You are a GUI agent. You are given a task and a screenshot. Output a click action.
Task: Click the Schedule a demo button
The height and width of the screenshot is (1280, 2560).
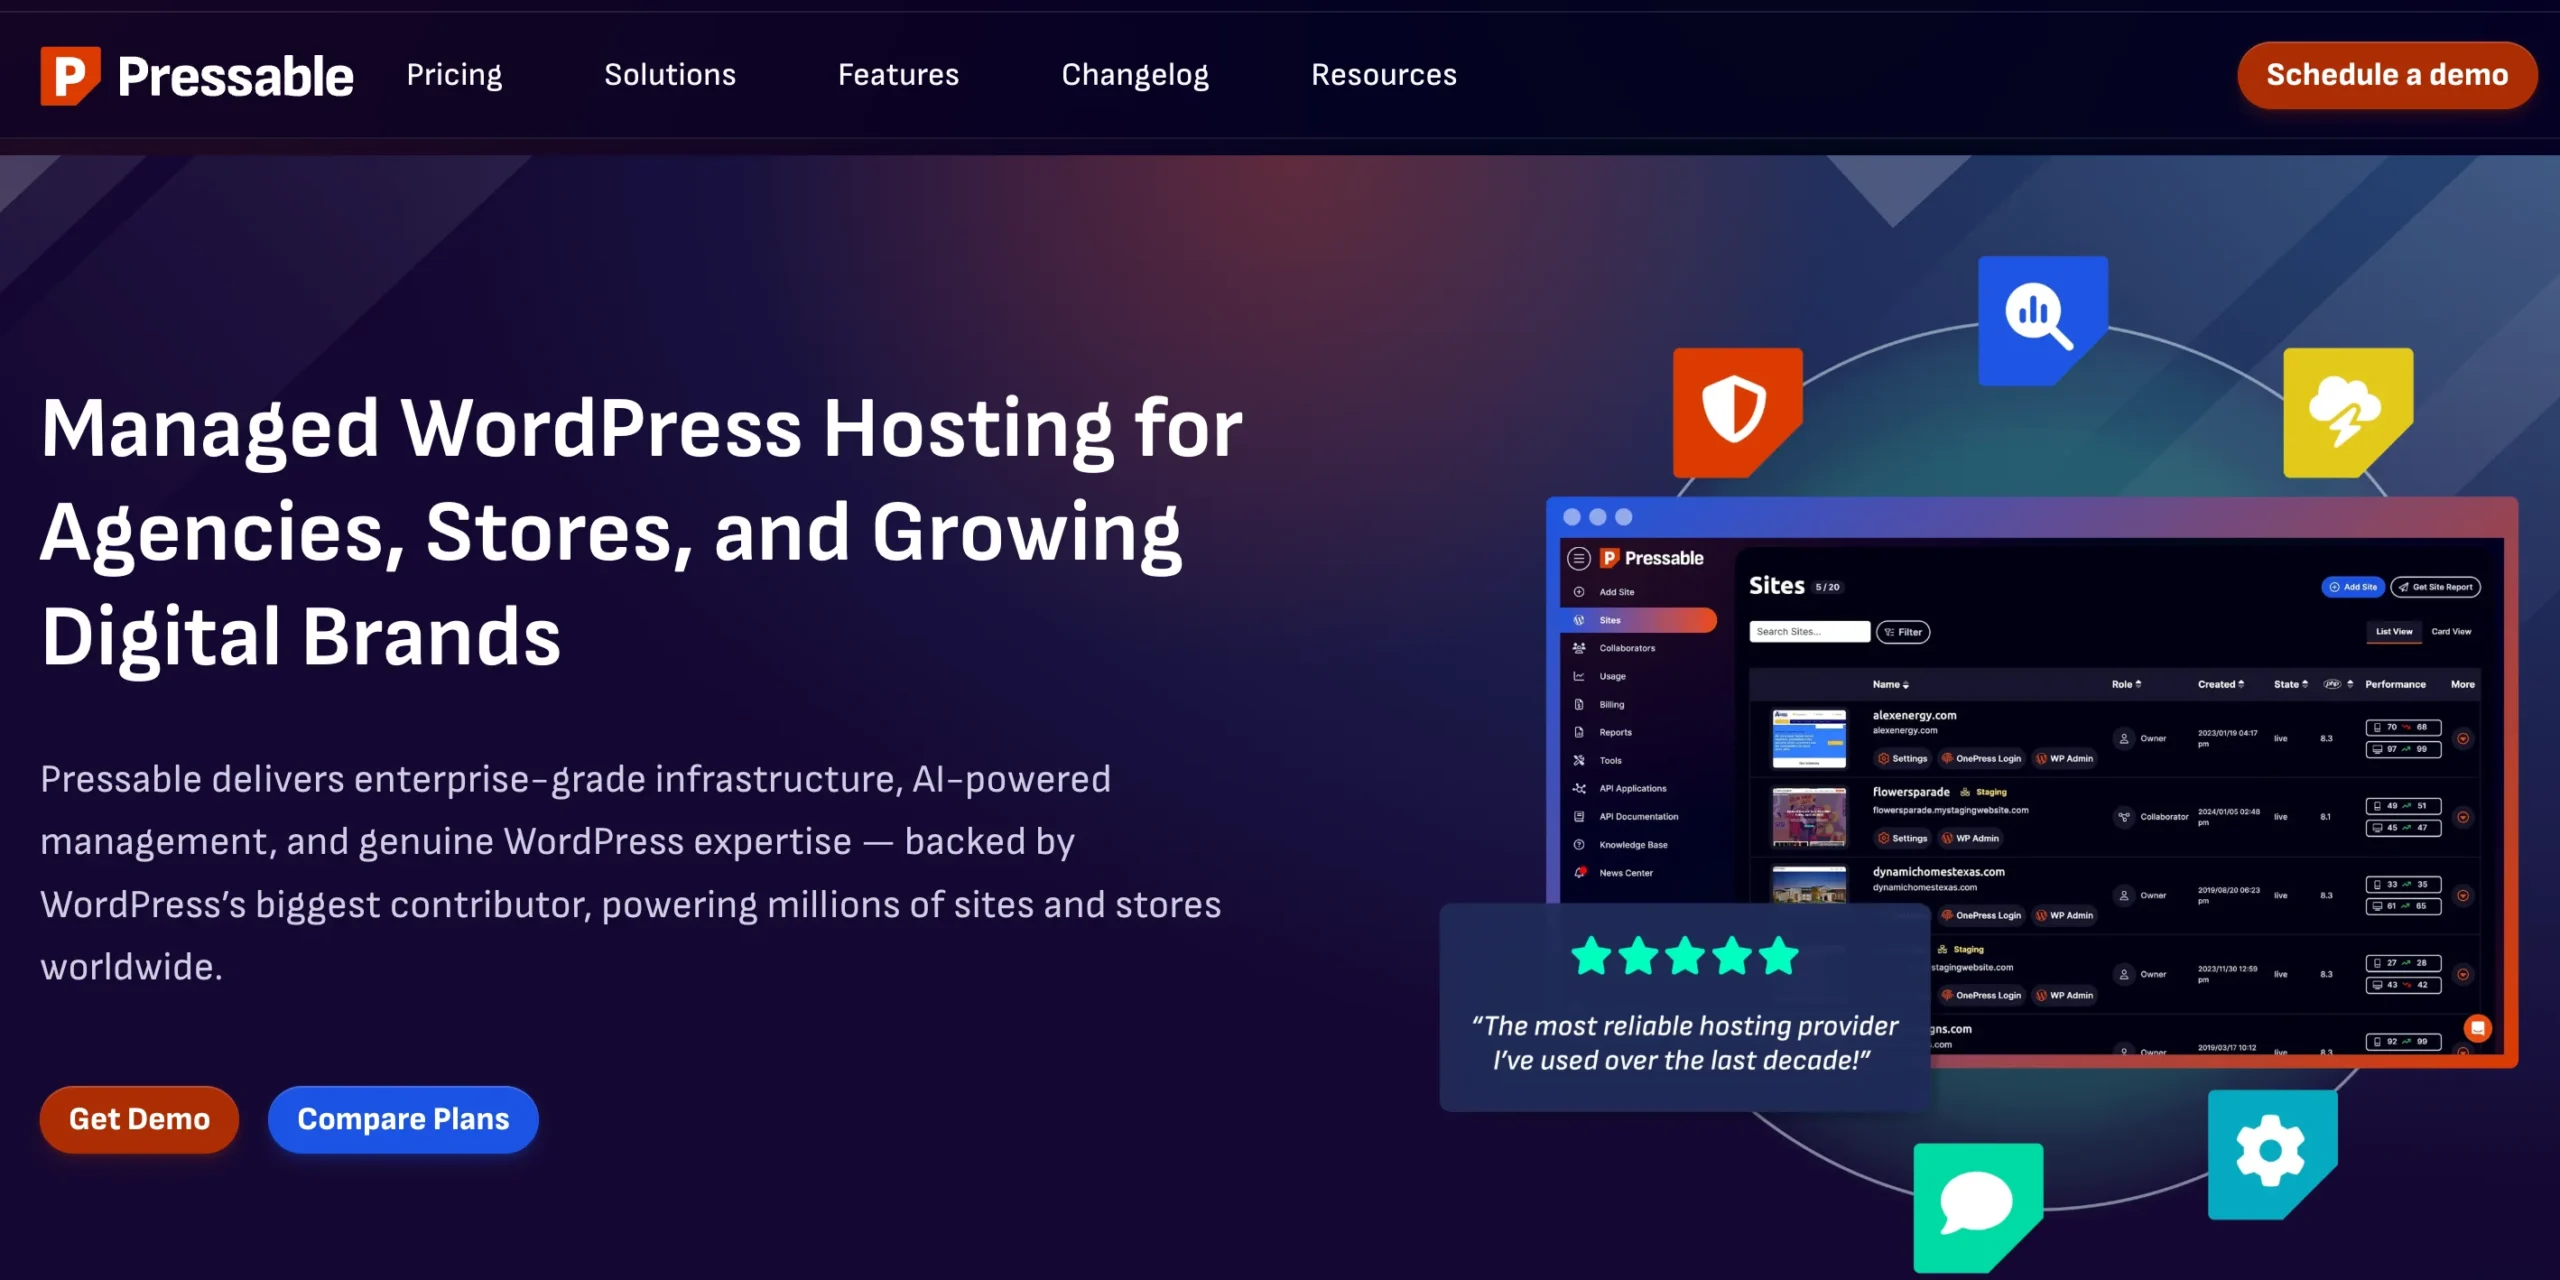click(2387, 75)
